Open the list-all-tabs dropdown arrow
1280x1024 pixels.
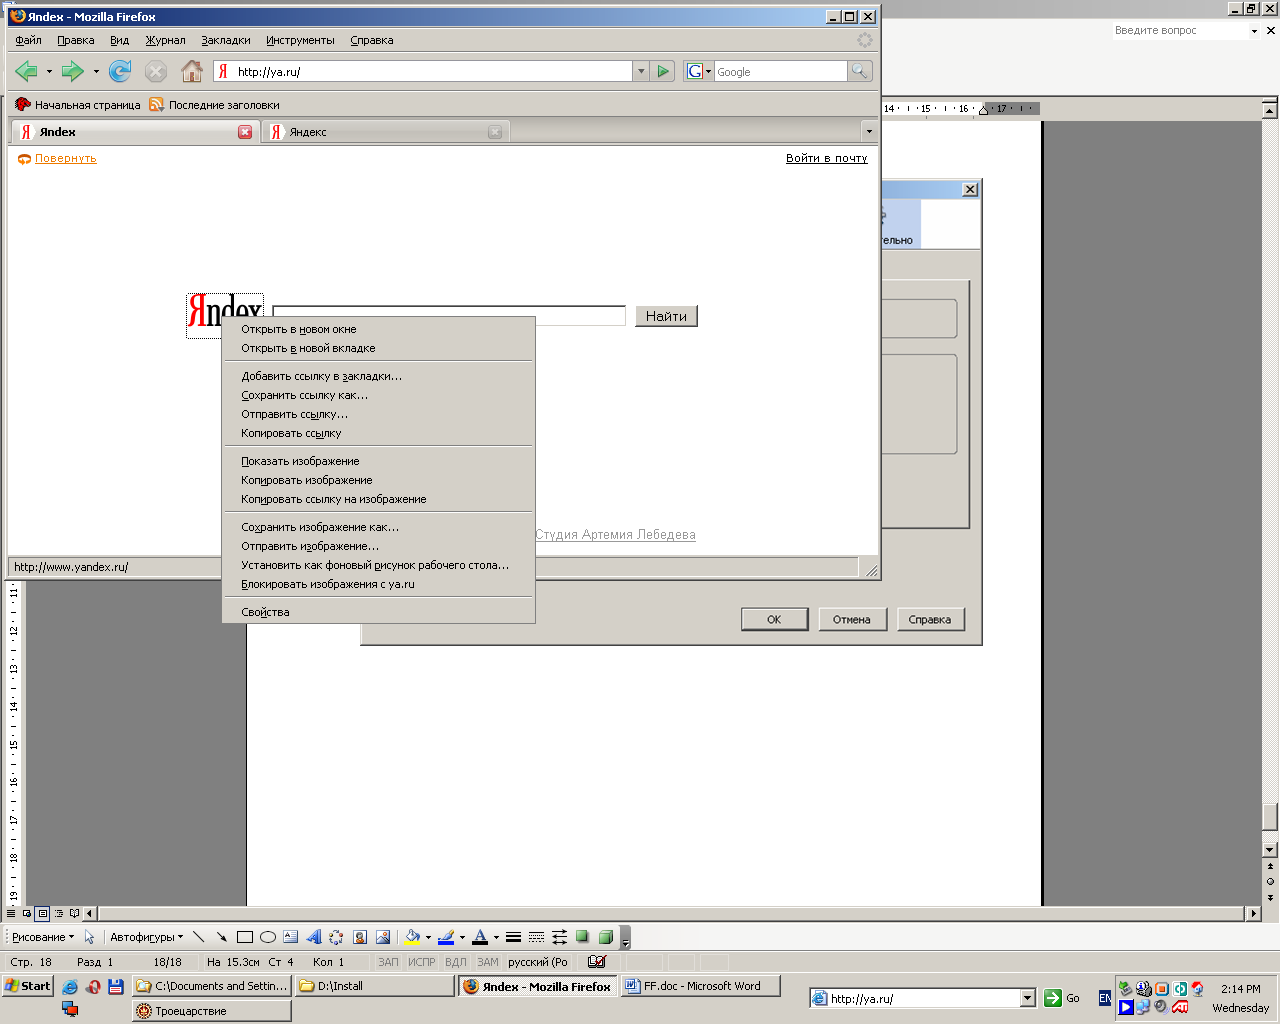868,132
